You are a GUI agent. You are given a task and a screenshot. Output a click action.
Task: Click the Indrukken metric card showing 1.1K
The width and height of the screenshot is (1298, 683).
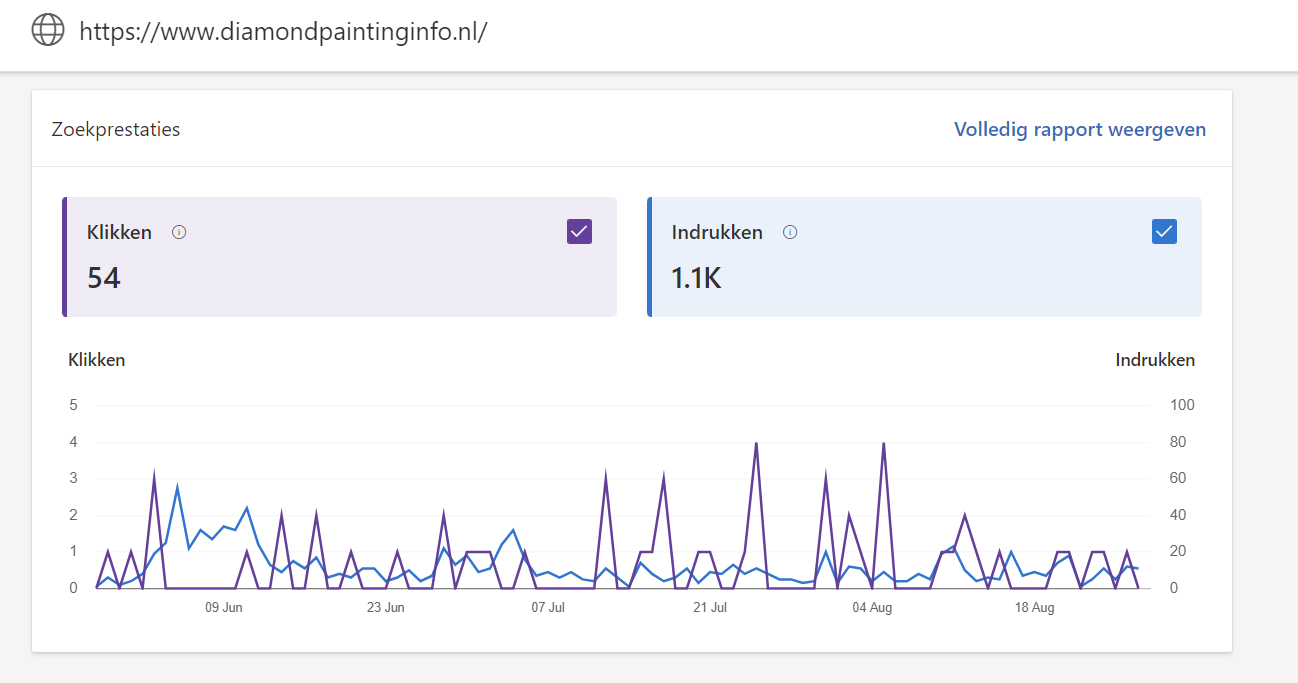pos(924,257)
